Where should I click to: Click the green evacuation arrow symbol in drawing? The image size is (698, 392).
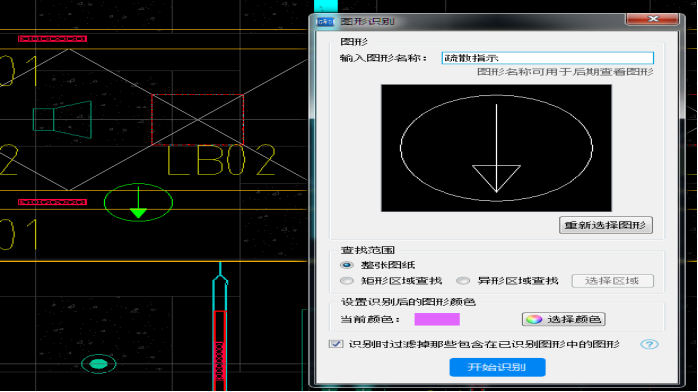138,202
